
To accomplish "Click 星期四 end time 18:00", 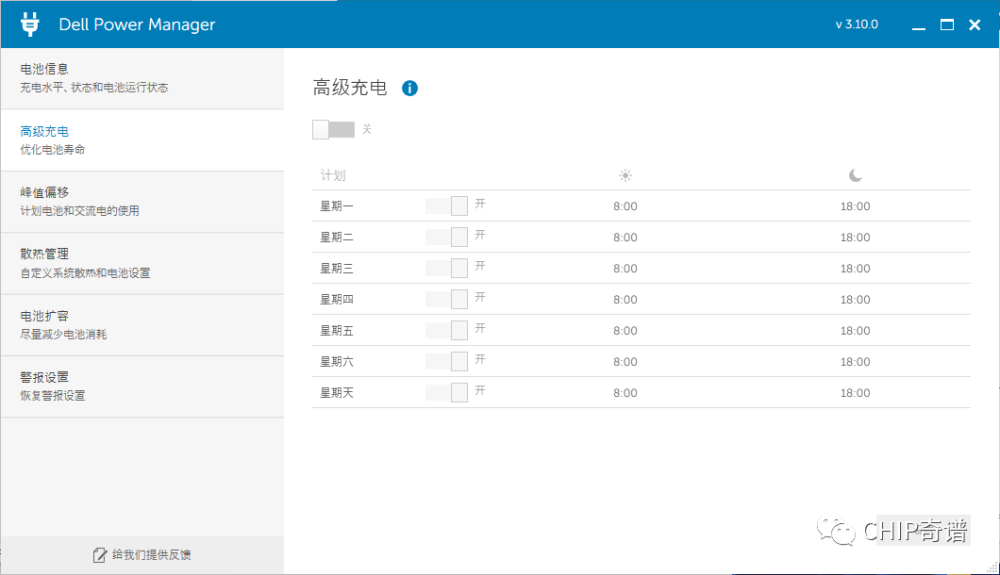I will click(855, 300).
